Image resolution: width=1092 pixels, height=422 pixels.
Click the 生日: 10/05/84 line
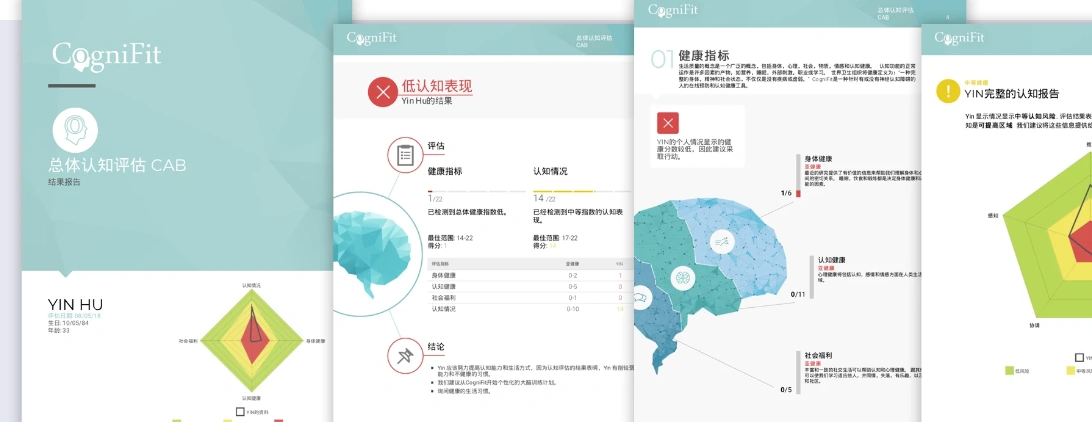pos(68,323)
